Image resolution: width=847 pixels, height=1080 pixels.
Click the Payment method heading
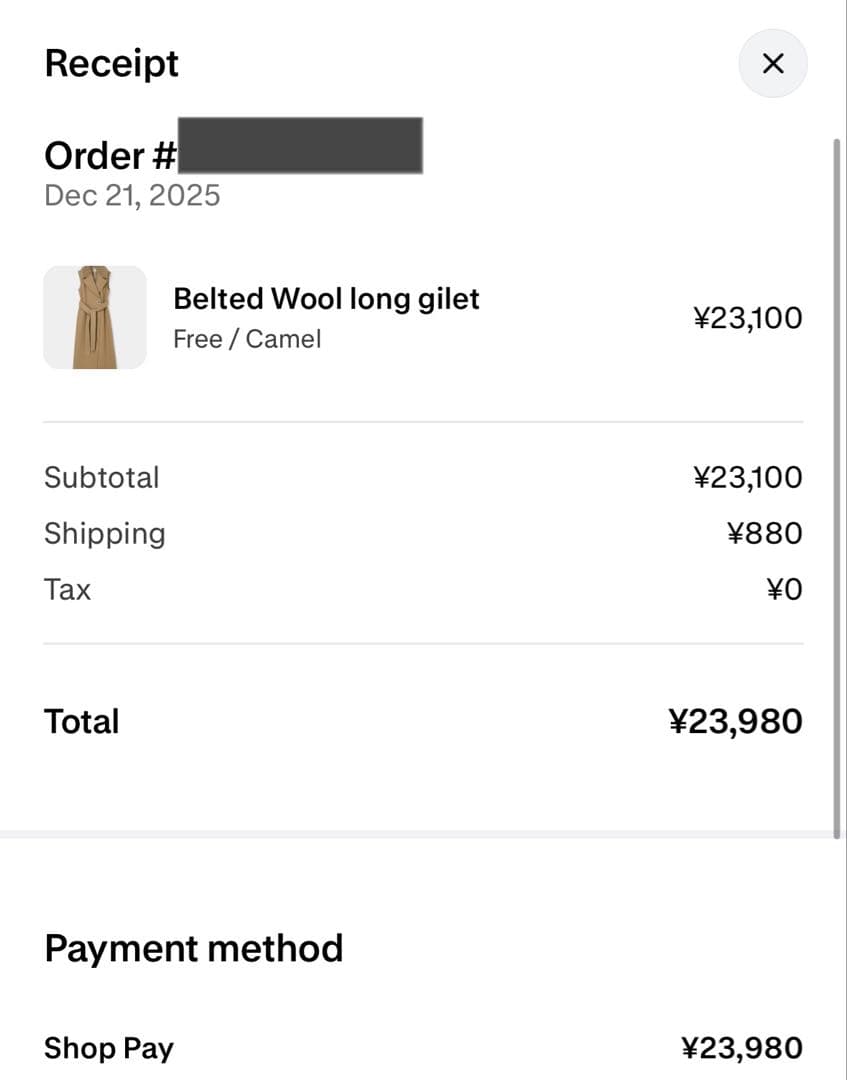193,947
